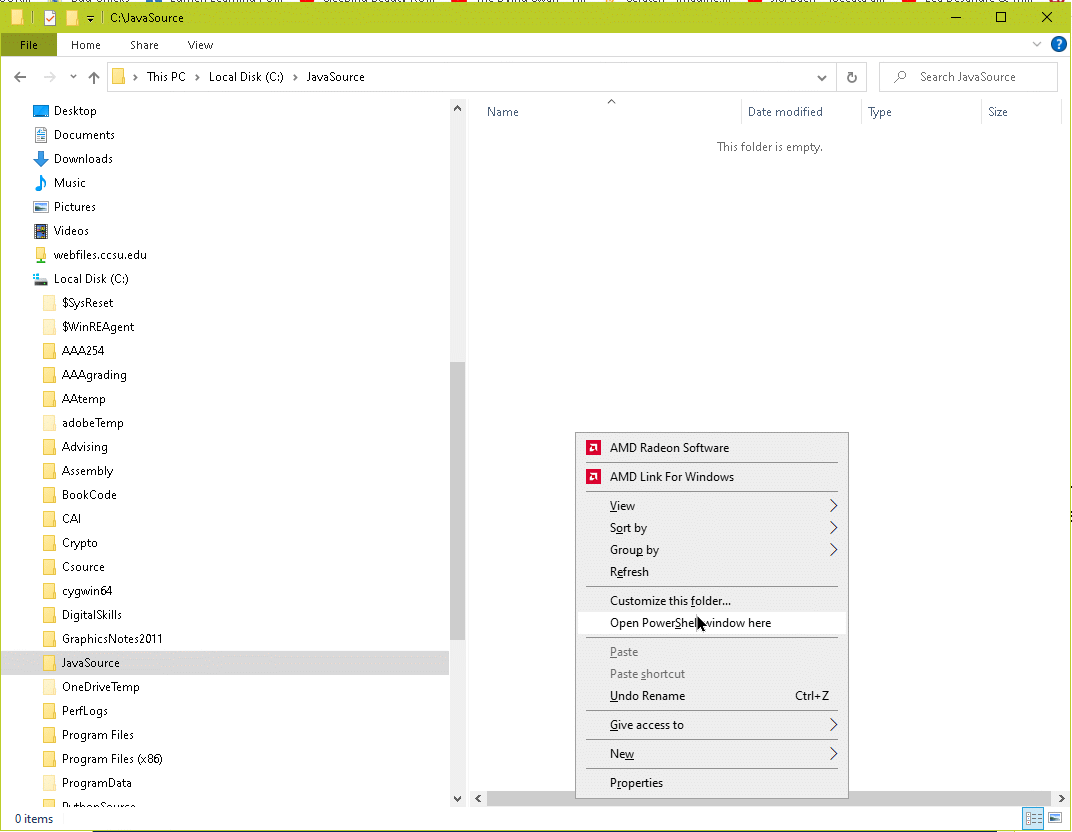The height and width of the screenshot is (832, 1072).
Task: Click the navigation pane scrollbar thumb
Action: point(457,500)
